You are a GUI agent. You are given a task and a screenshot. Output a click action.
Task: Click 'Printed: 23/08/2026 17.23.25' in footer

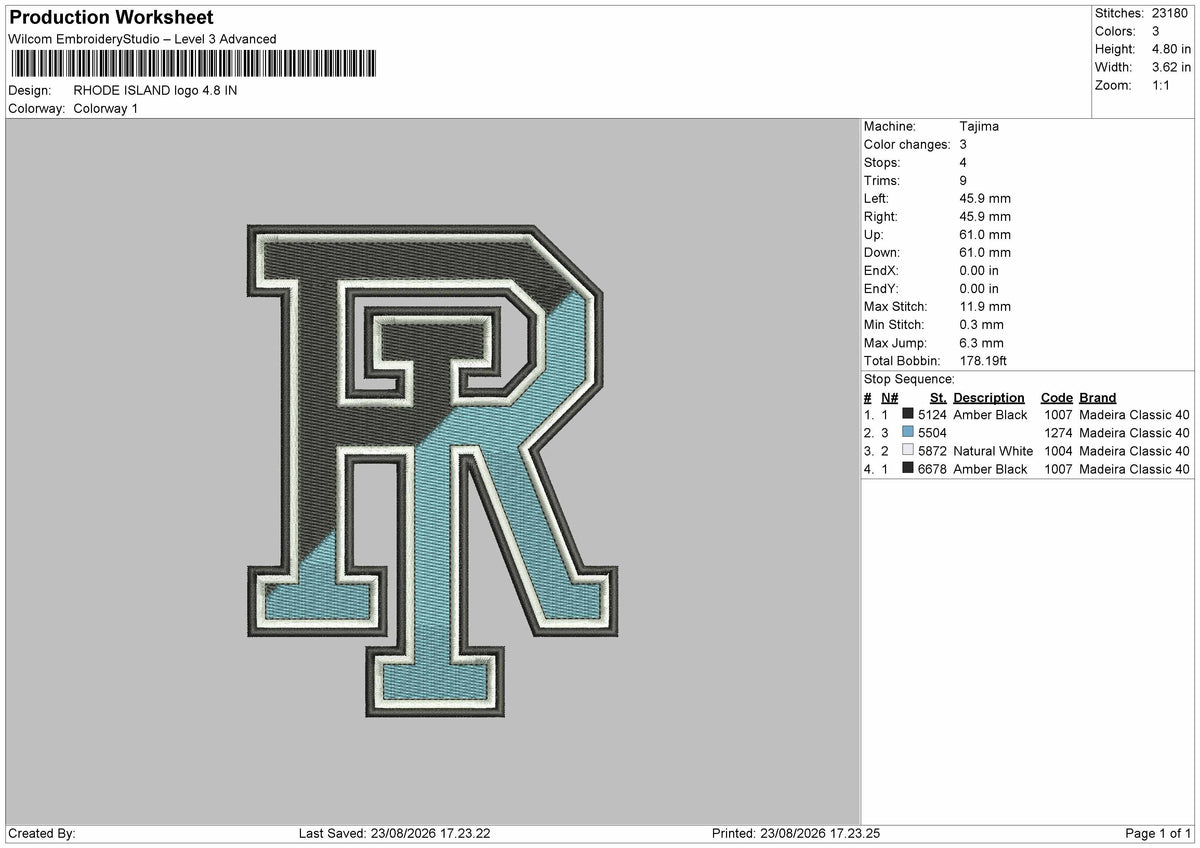click(796, 833)
